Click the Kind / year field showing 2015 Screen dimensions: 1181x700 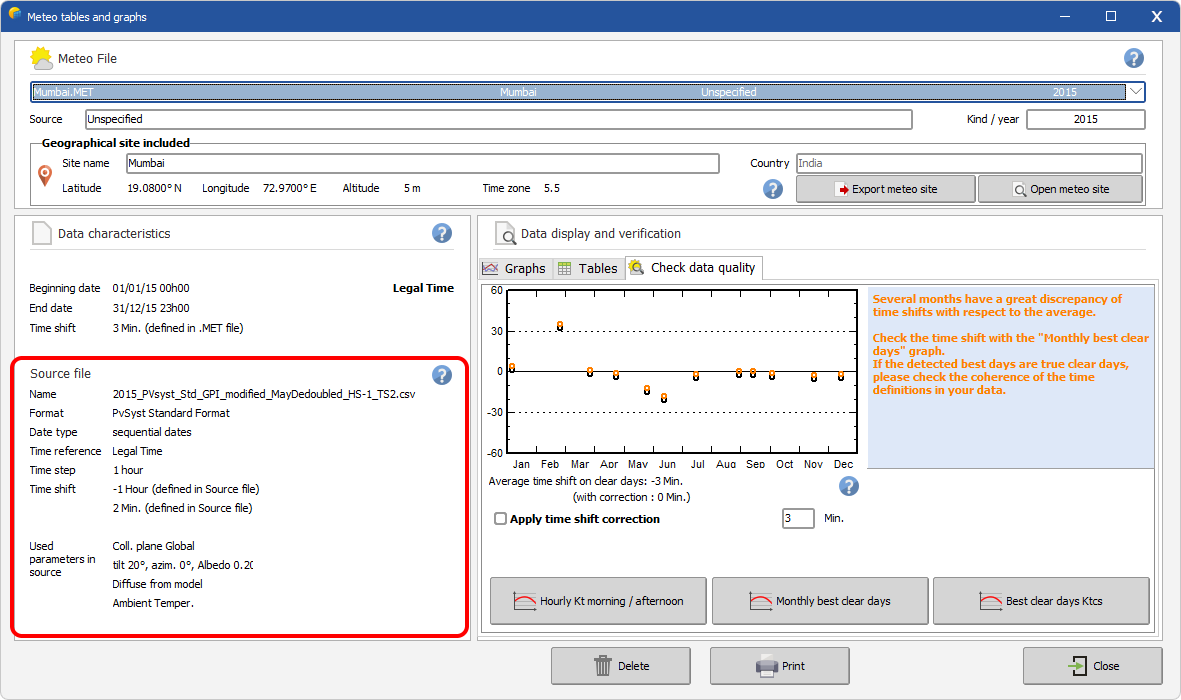pyautogui.click(x=1085, y=119)
